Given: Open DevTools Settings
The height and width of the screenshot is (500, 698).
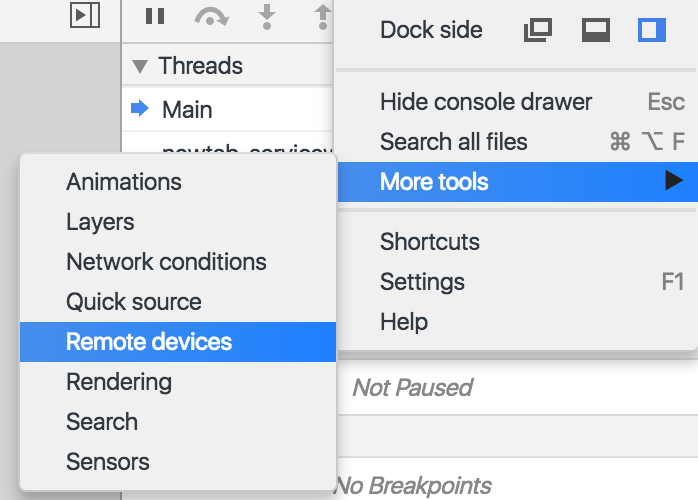Looking at the screenshot, I should (422, 282).
